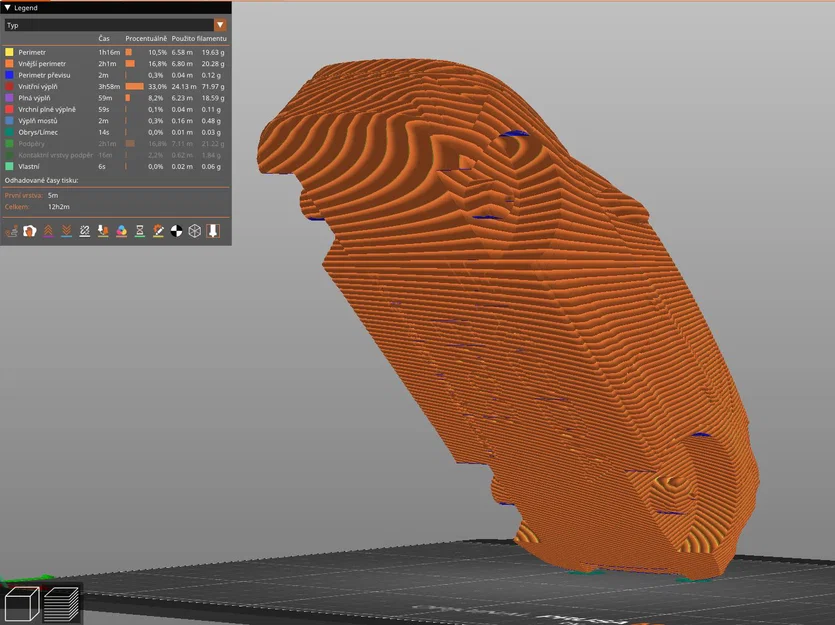Toggle pause prints hourglass icon
Screen dimensions: 835x625
(x=139, y=230)
